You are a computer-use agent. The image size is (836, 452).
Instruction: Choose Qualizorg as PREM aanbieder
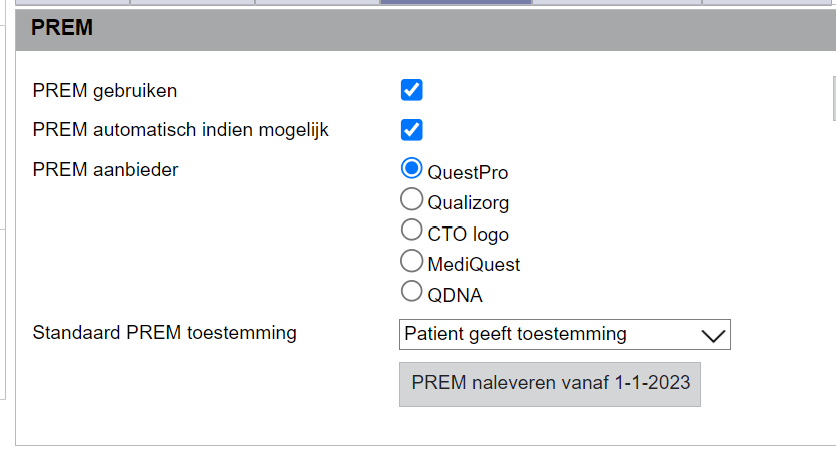(x=411, y=199)
